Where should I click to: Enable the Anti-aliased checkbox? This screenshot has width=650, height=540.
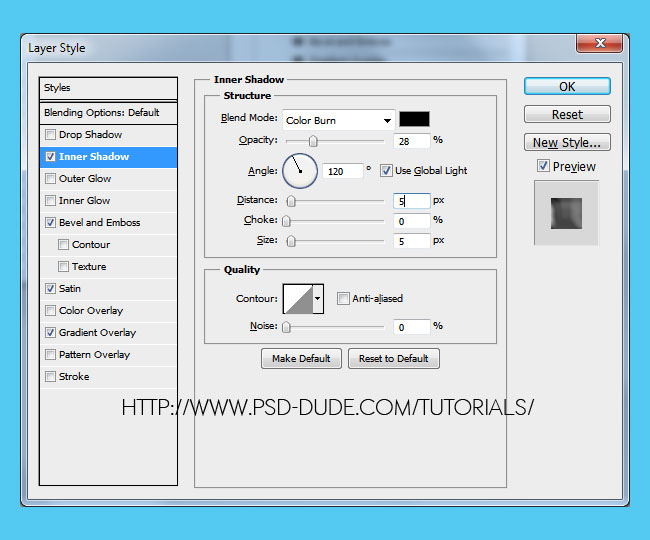343,298
